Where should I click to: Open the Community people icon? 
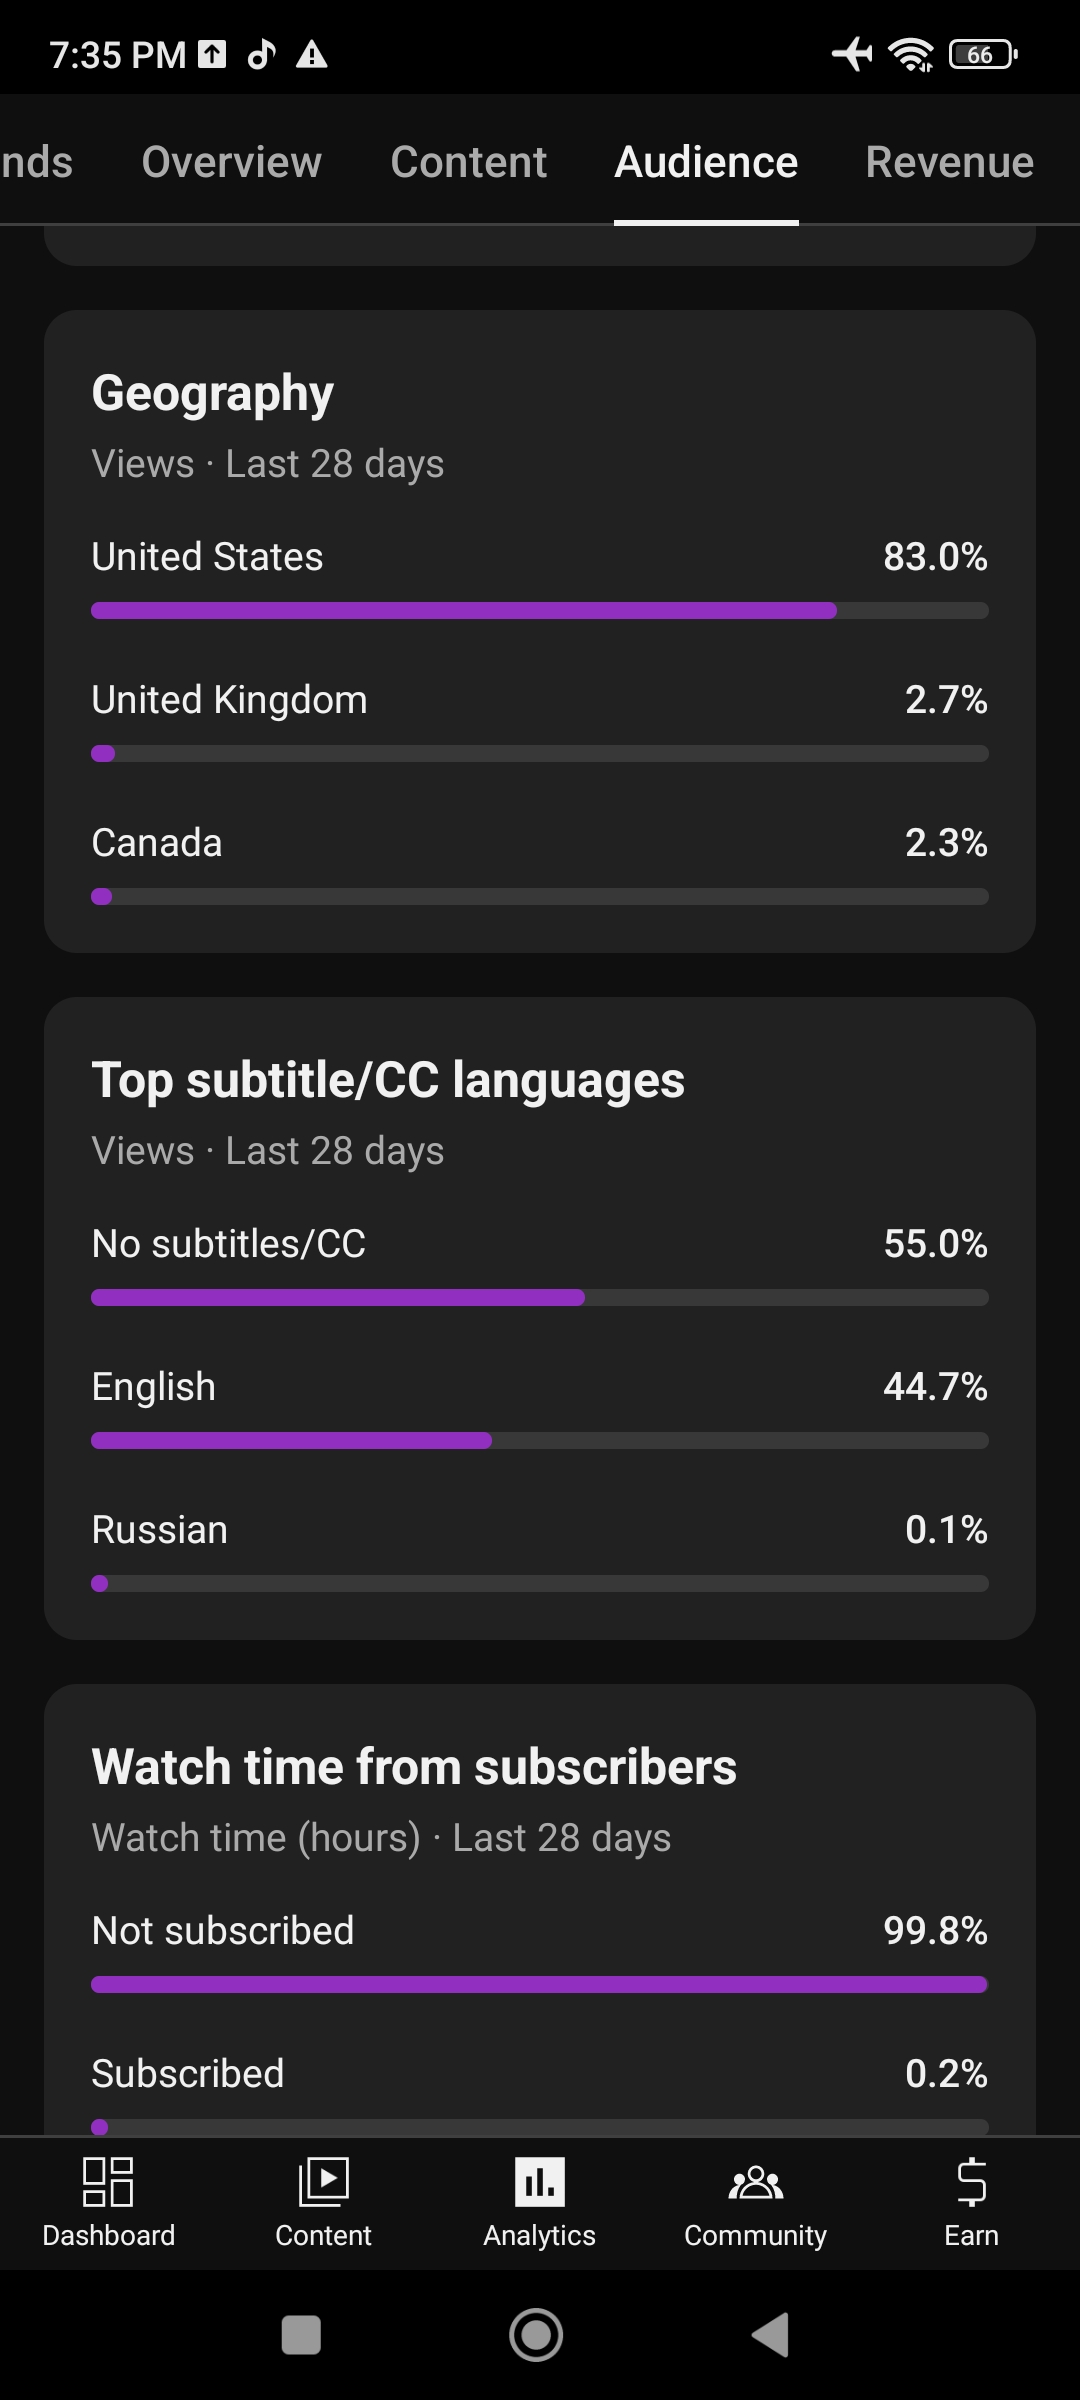click(x=756, y=2182)
